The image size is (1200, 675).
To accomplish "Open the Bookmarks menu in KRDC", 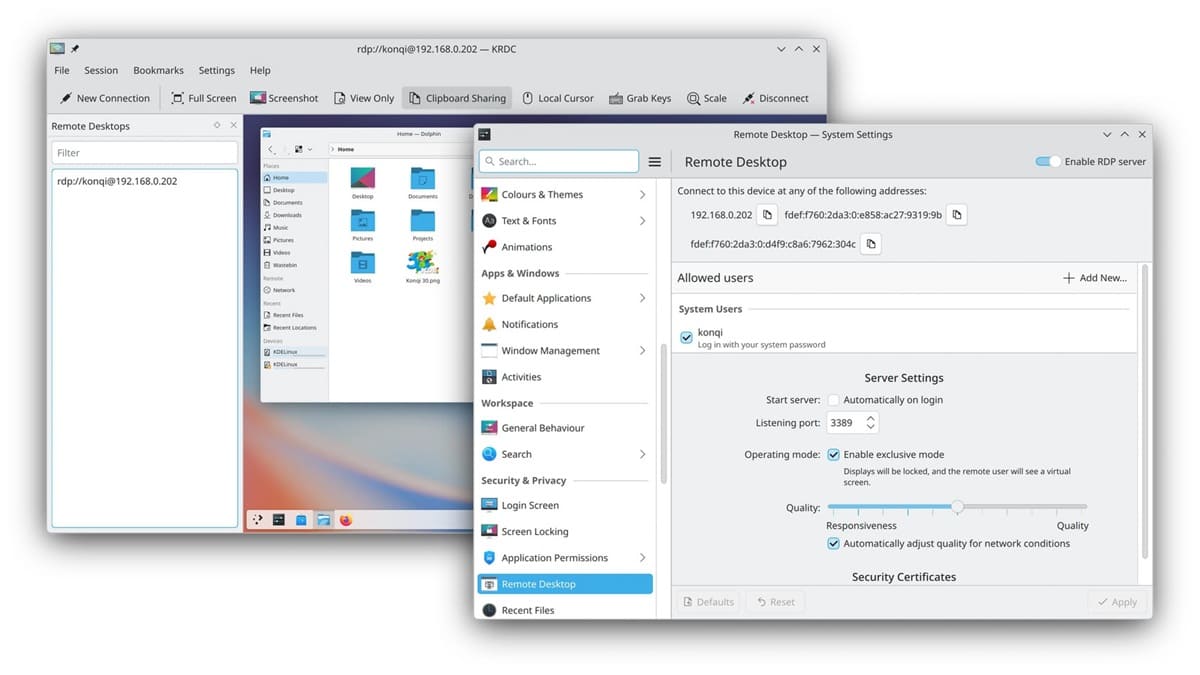I will (158, 70).
